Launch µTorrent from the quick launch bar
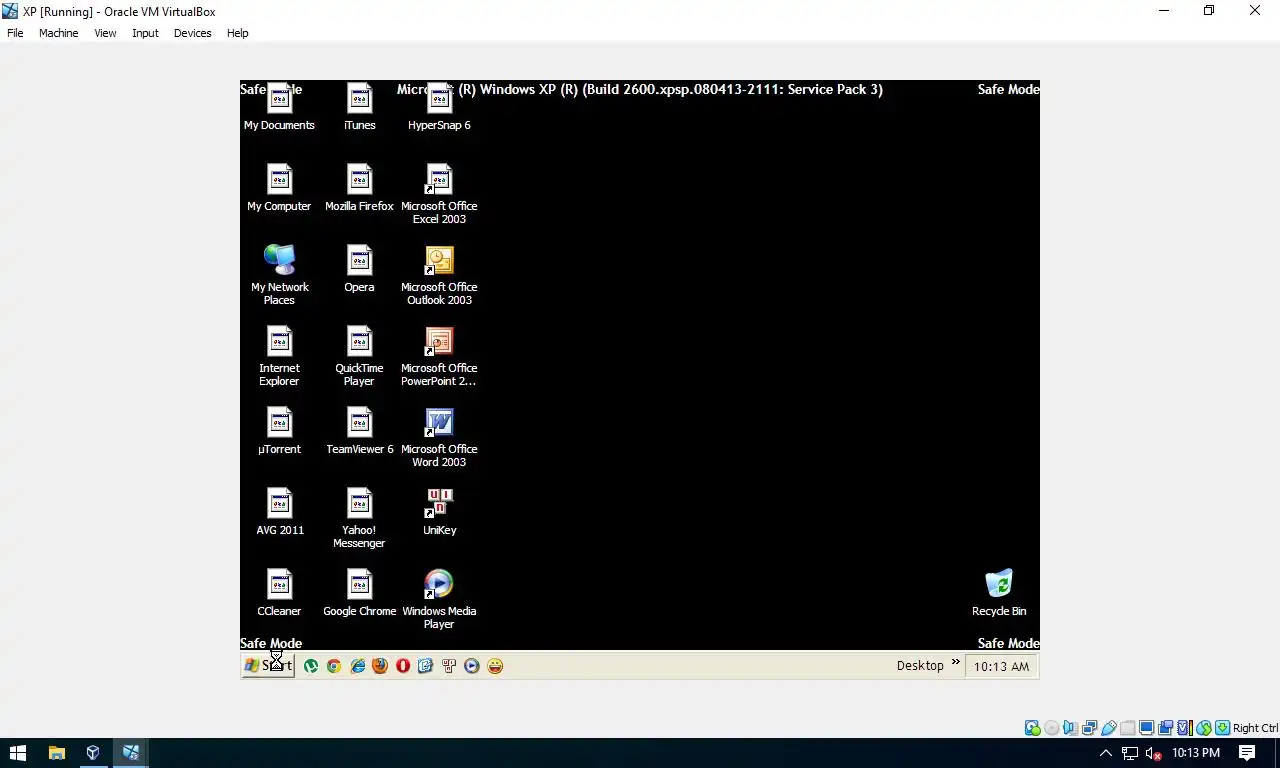Image resolution: width=1280 pixels, height=768 pixels. (311, 666)
